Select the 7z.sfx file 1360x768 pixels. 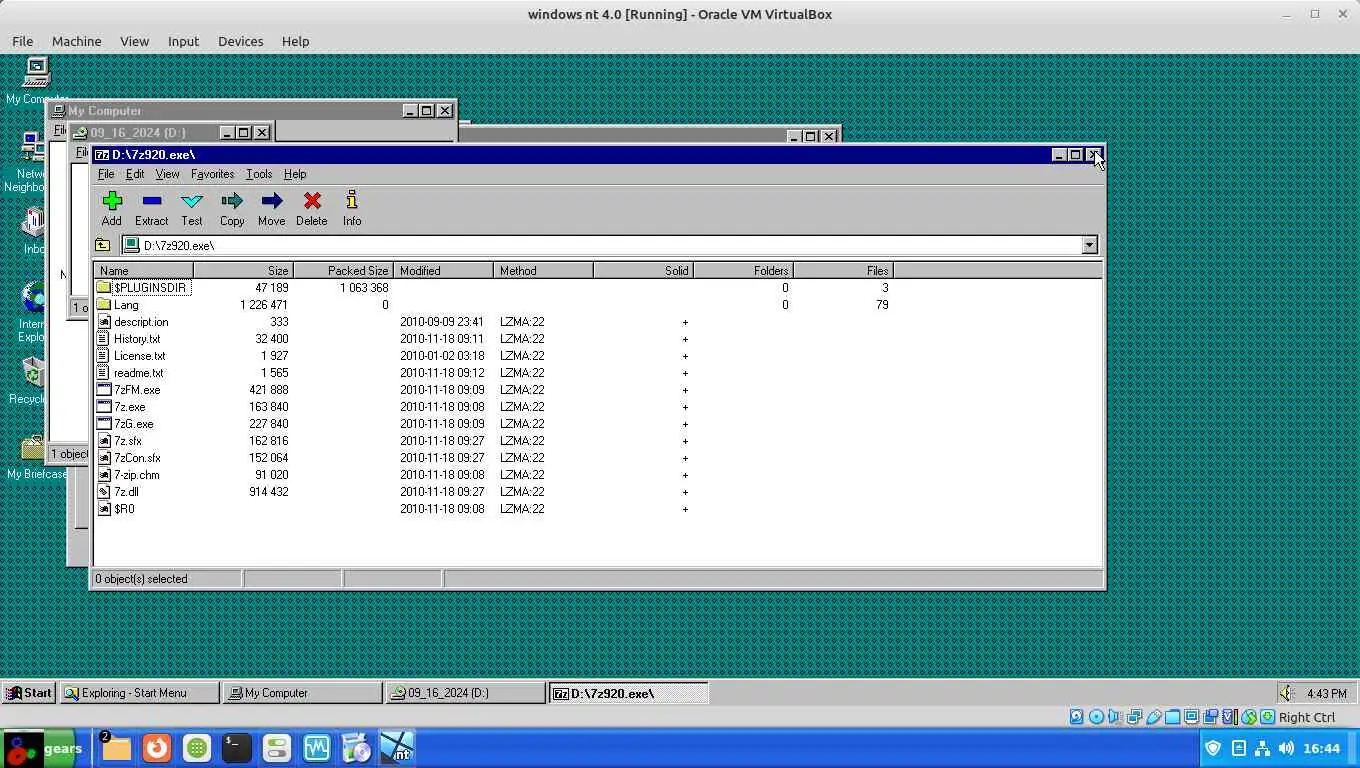[127, 441]
